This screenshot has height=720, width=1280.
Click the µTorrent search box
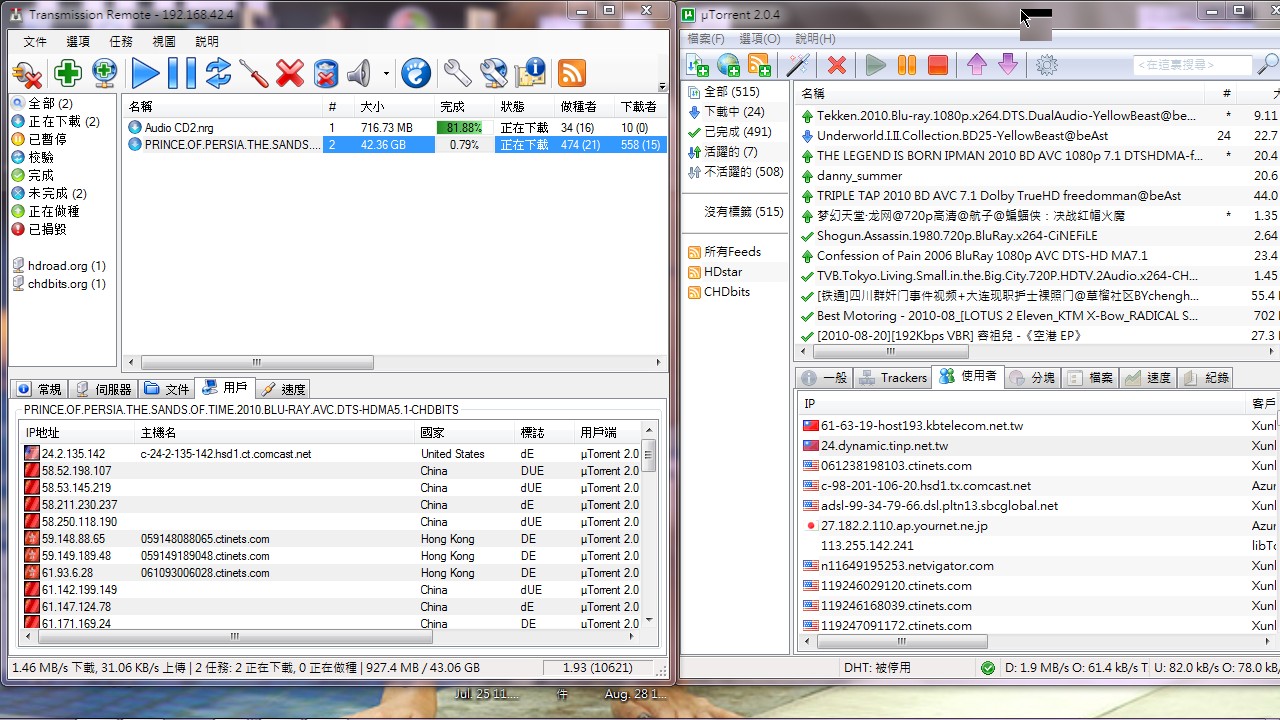1191,65
